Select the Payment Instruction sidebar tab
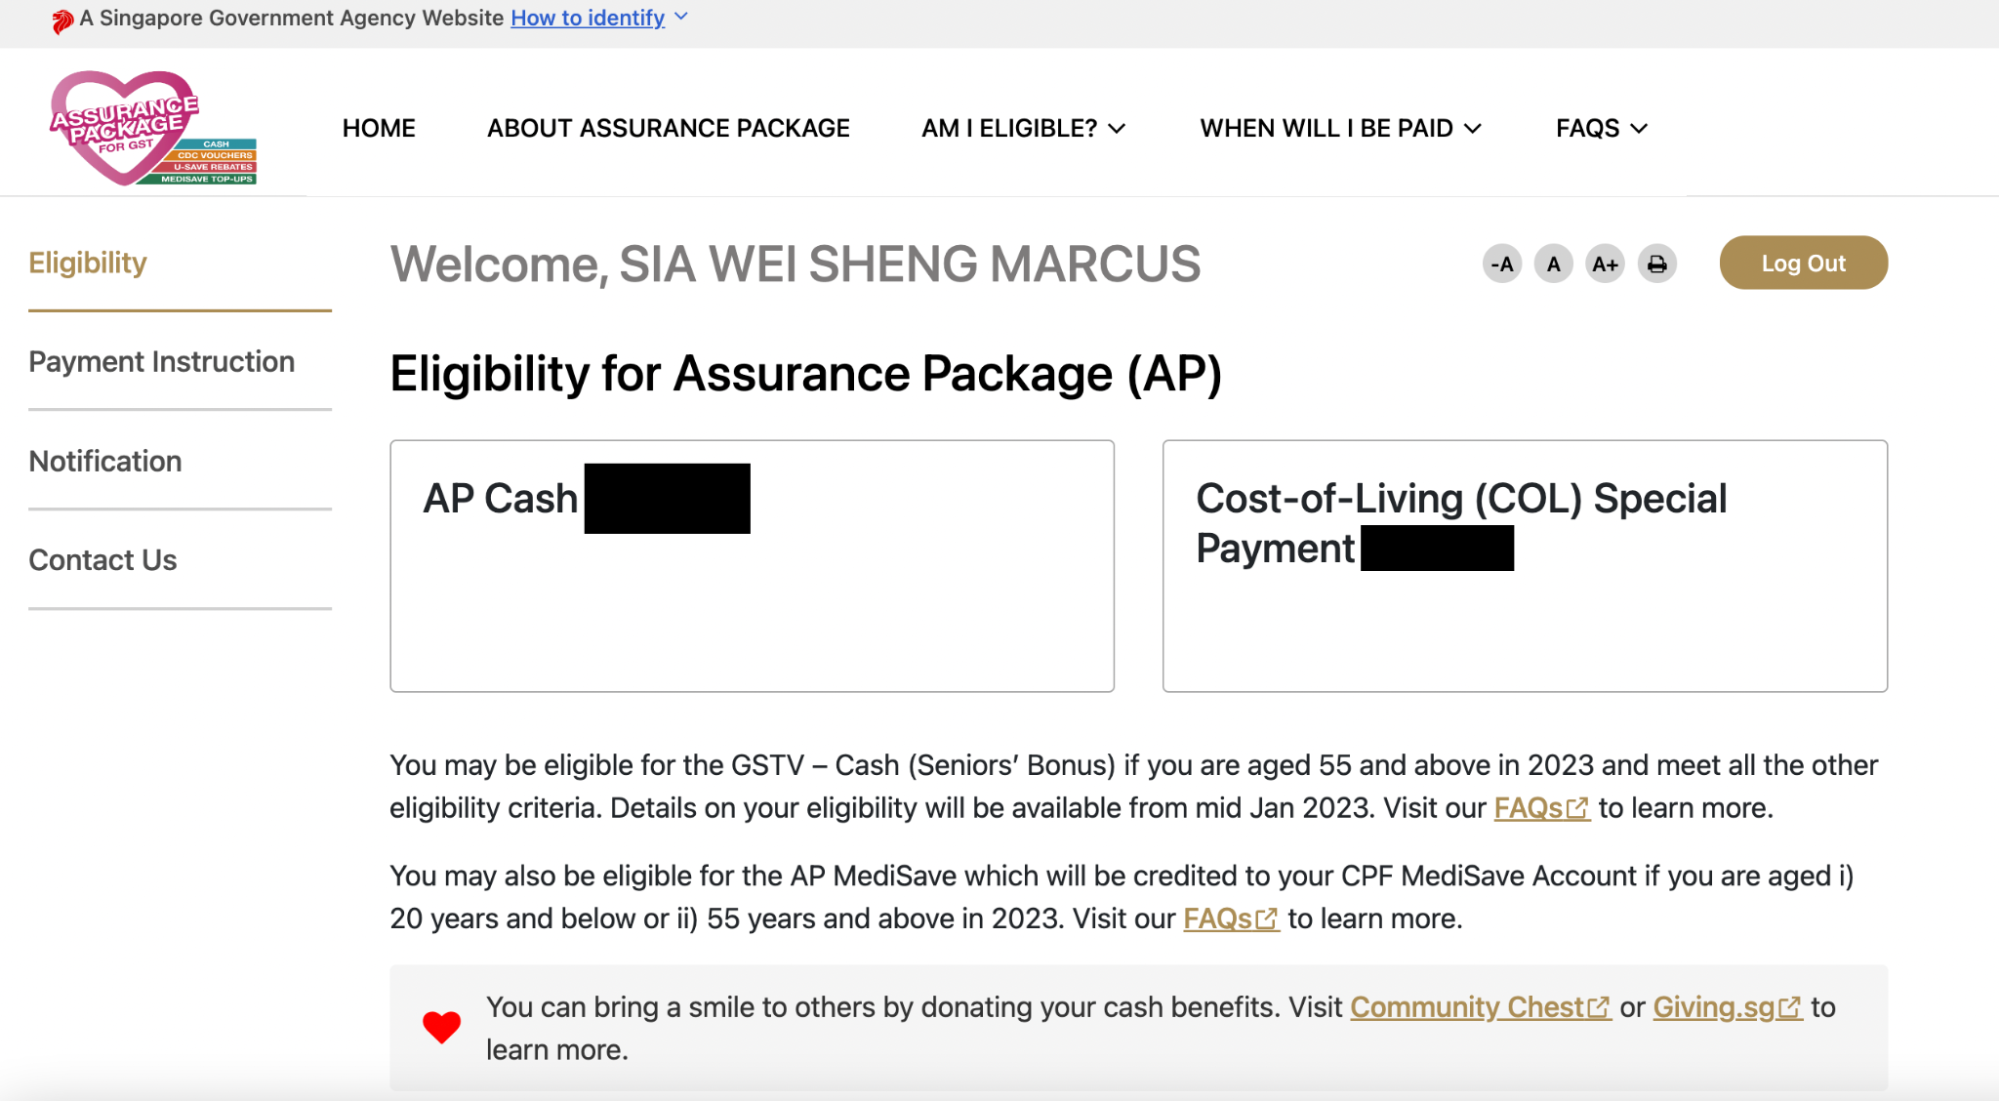Viewport: 1999px width, 1102px height. tap(161, 361)
